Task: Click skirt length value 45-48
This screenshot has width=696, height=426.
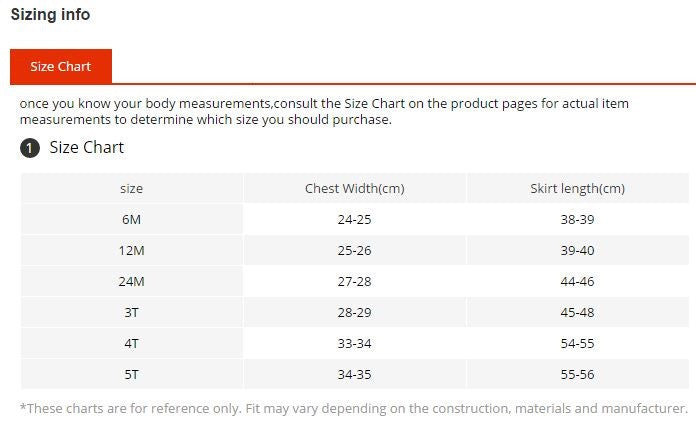Action: [x=577, y=312]
